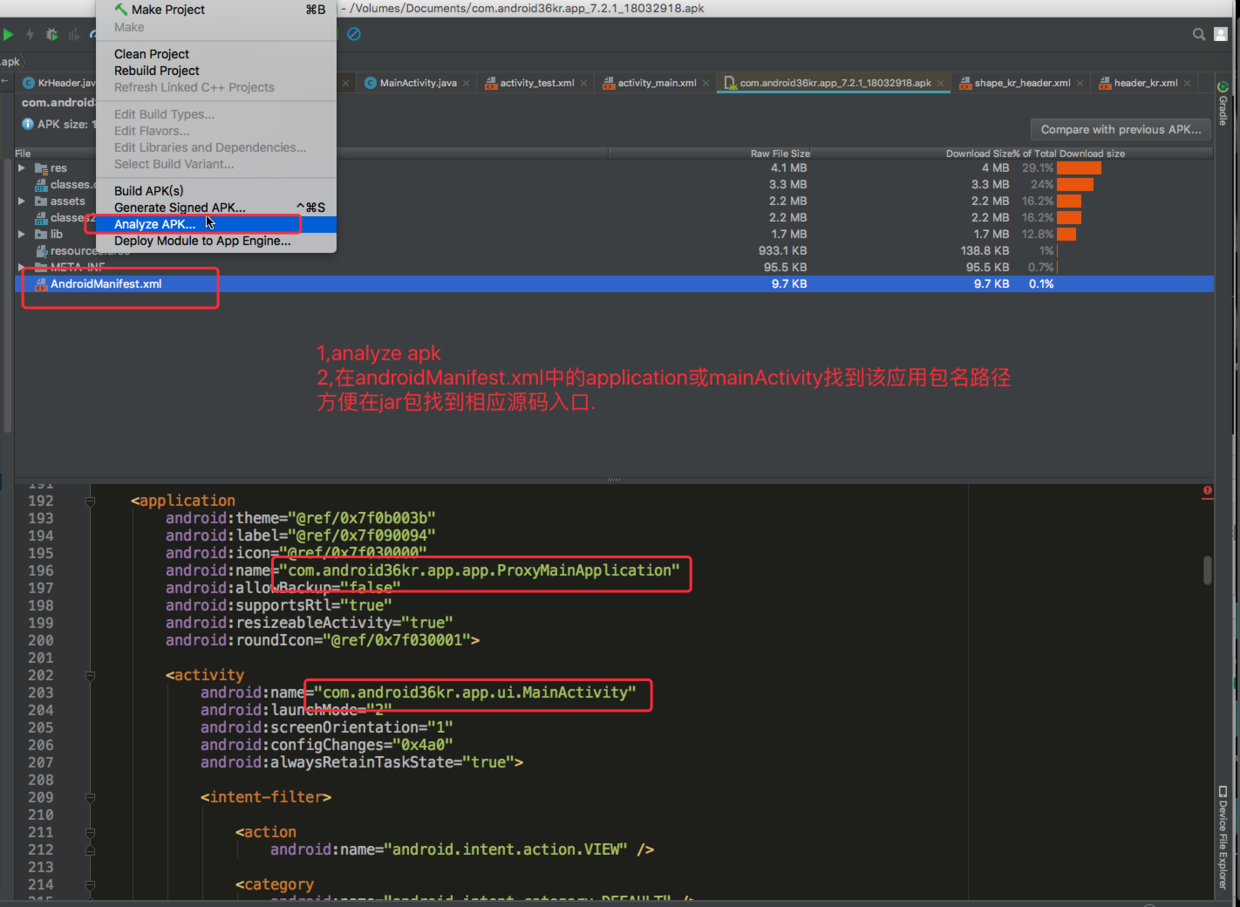Viewport: 1240px width, 907px height.
Task: Close the com.android36kr.app apk tab
Action: click(941, 83)
